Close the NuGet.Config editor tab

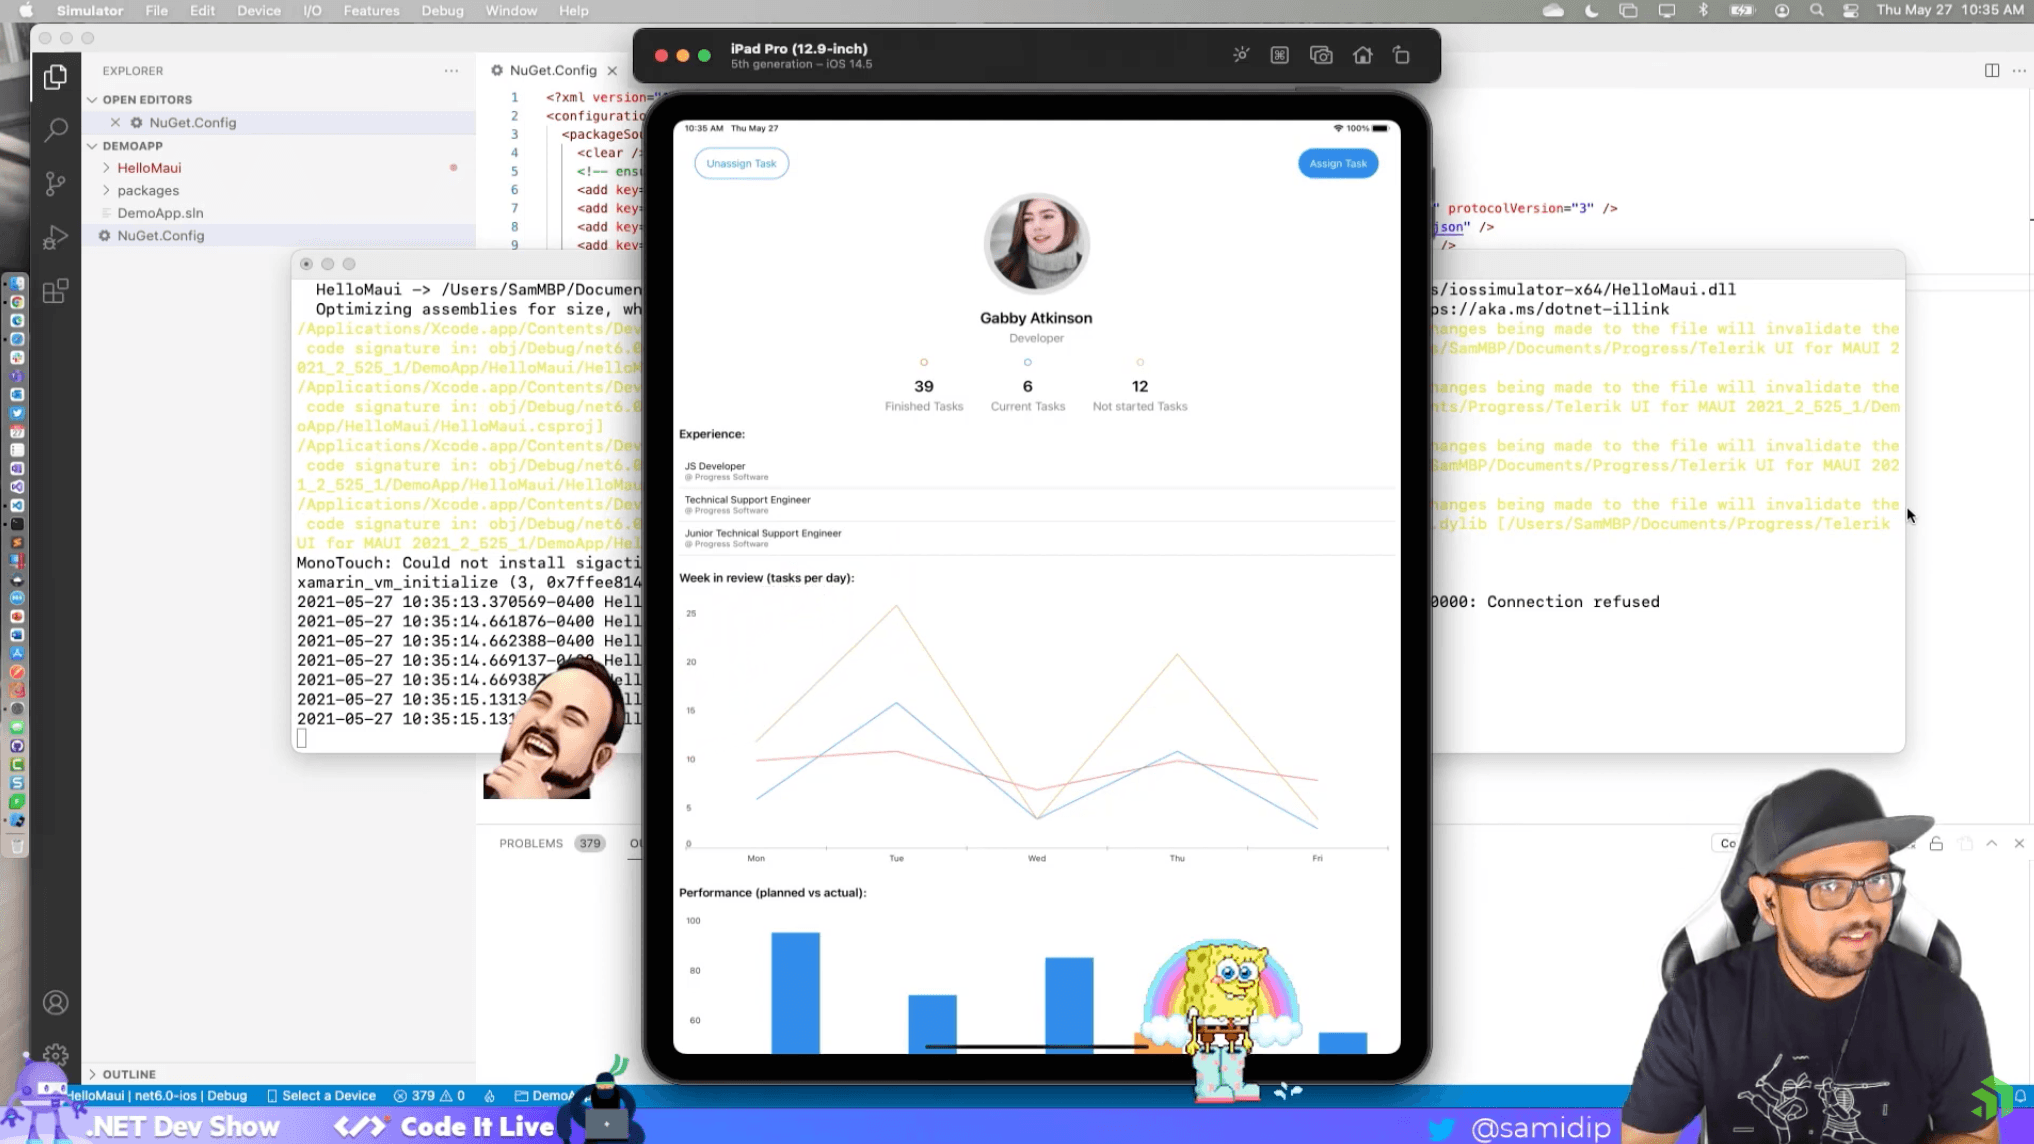[612, 71]
